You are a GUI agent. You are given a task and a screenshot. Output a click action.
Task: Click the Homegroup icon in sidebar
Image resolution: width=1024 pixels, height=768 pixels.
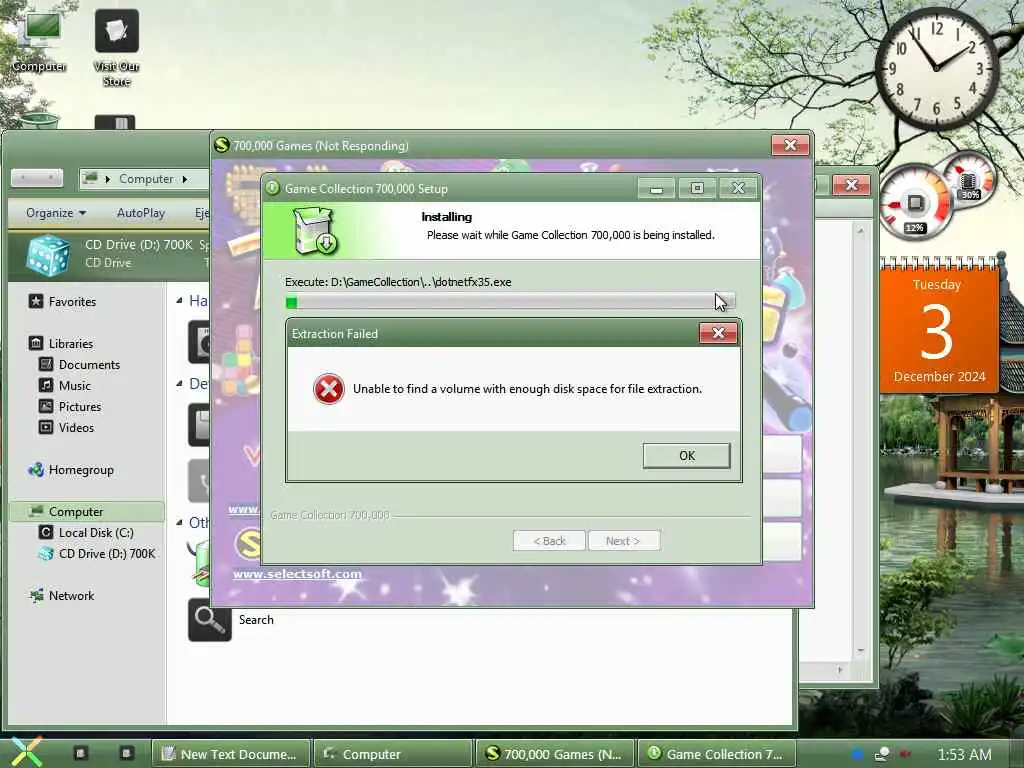pos(36,469)
